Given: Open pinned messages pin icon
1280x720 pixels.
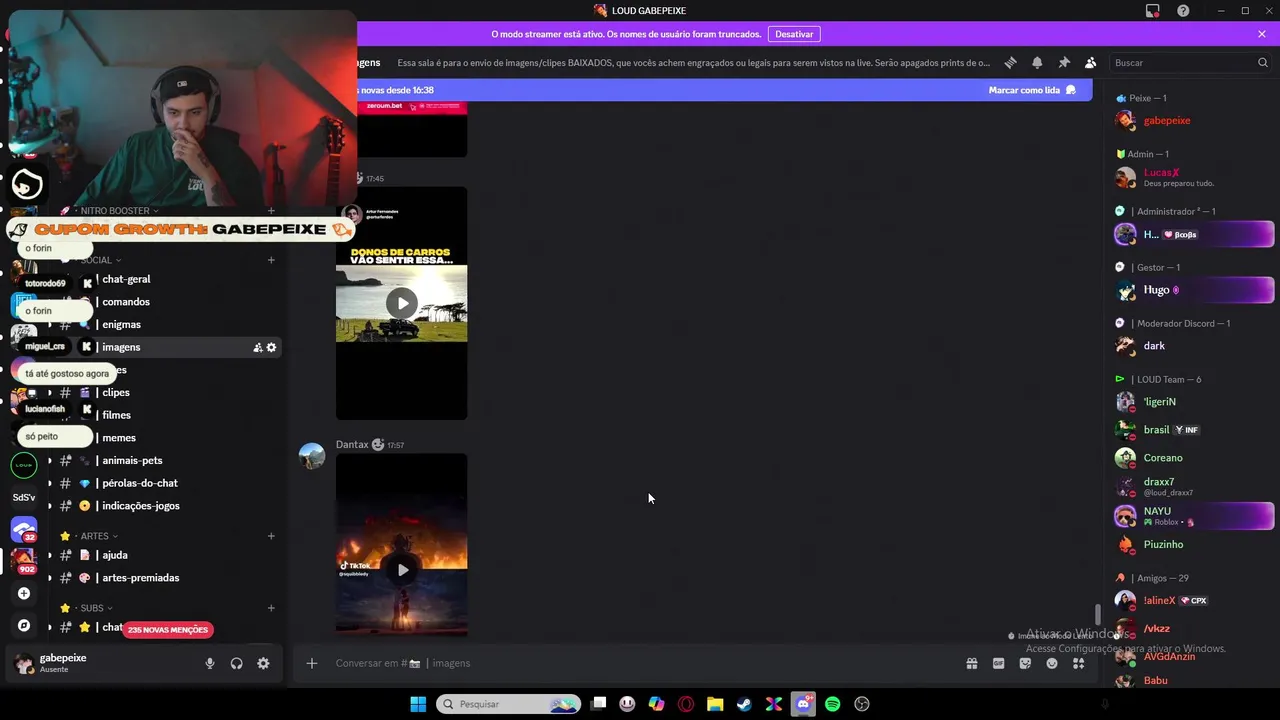Looking at the screenshot, I should 1064,62.
